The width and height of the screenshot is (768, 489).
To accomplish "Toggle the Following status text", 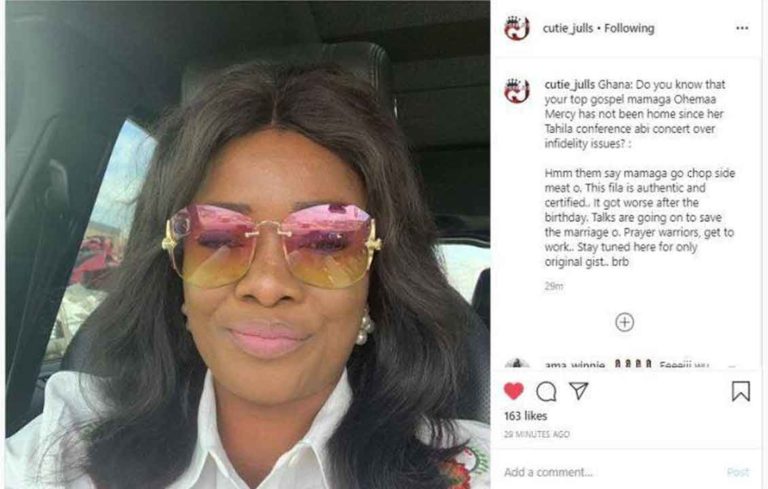I will [629, 28].
